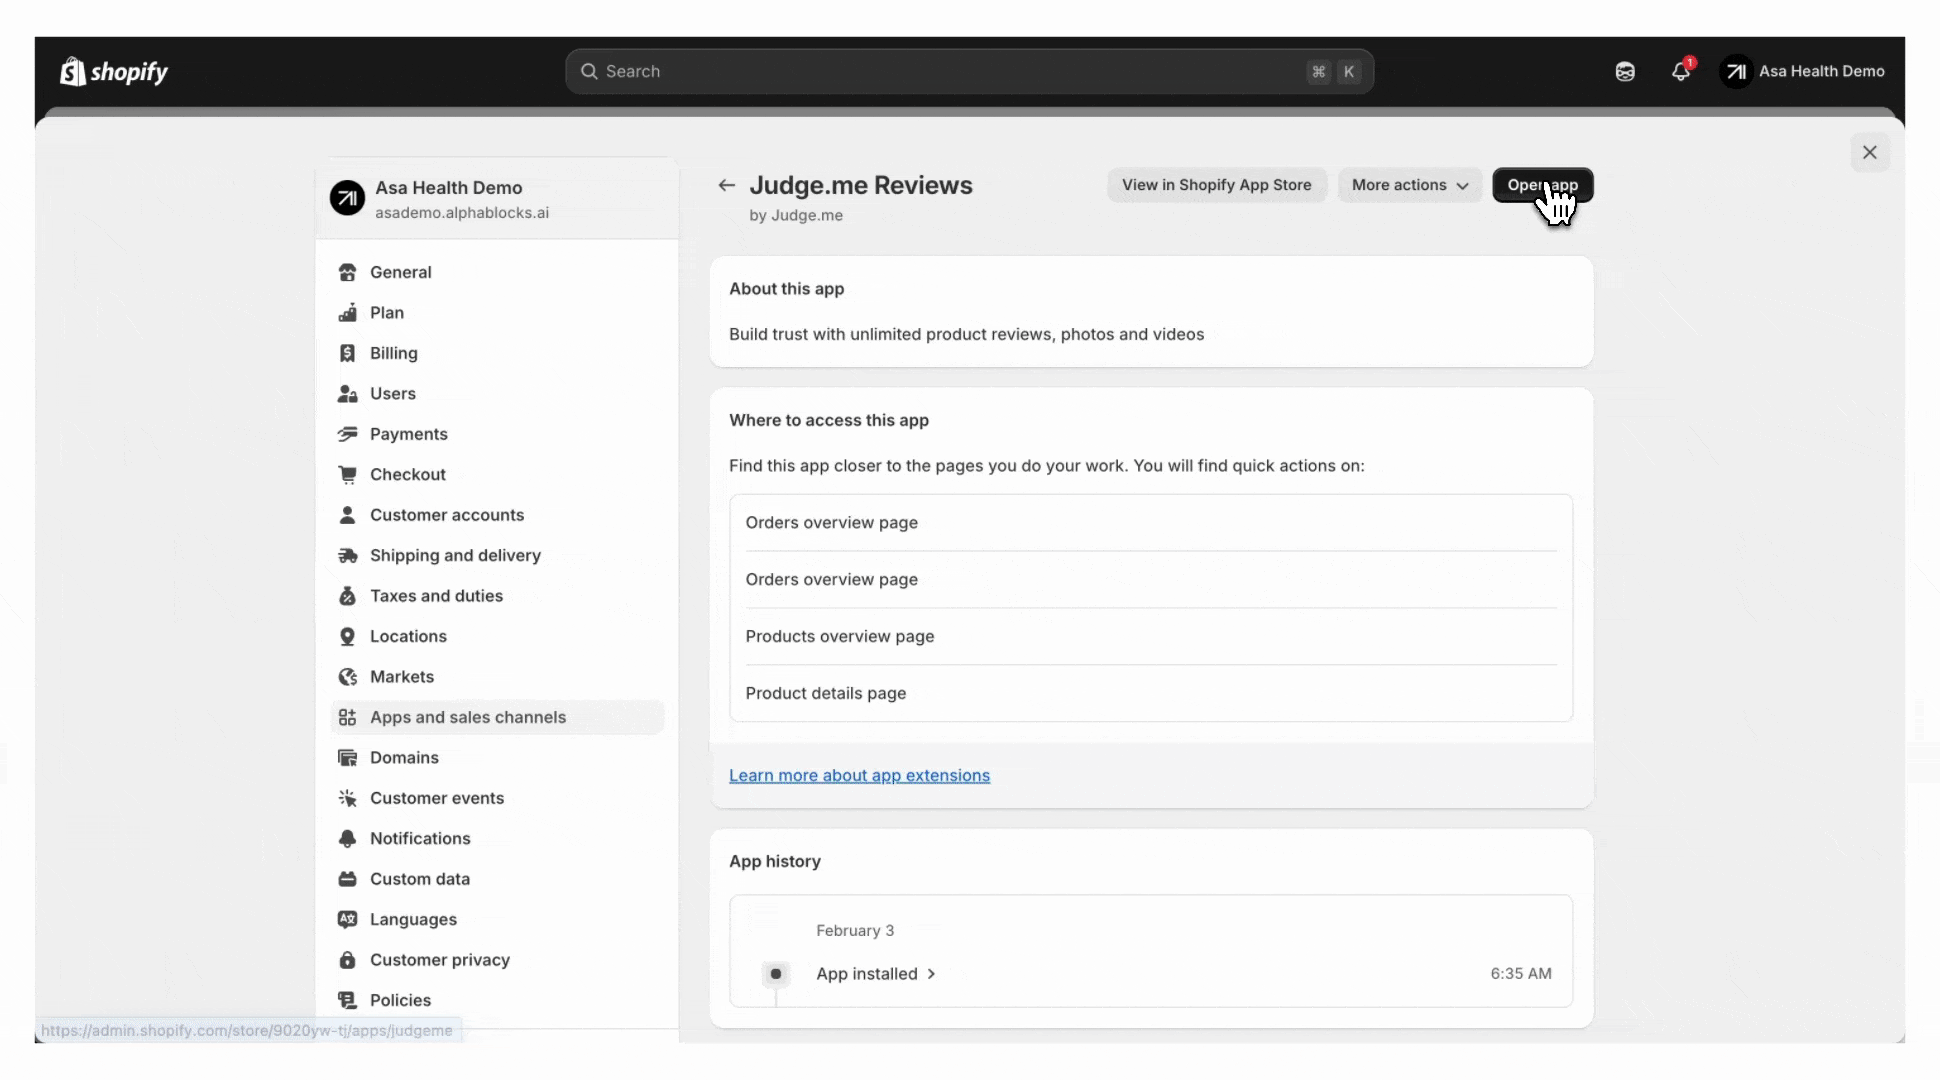Click the Users icon in the sidebar
The image size is (1940, 1080).
point(347,393)
